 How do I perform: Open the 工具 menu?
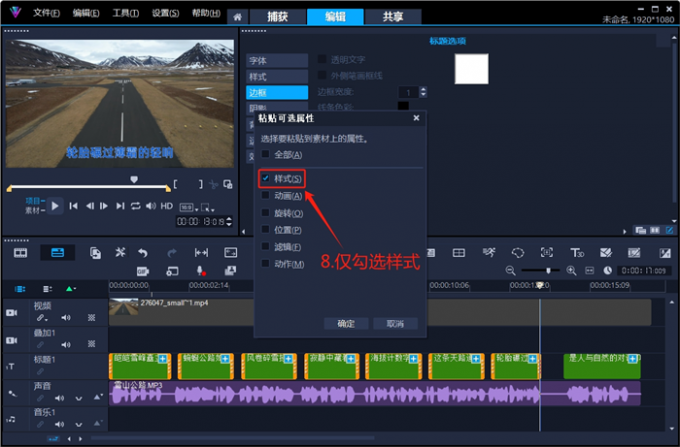coord(125,13)
